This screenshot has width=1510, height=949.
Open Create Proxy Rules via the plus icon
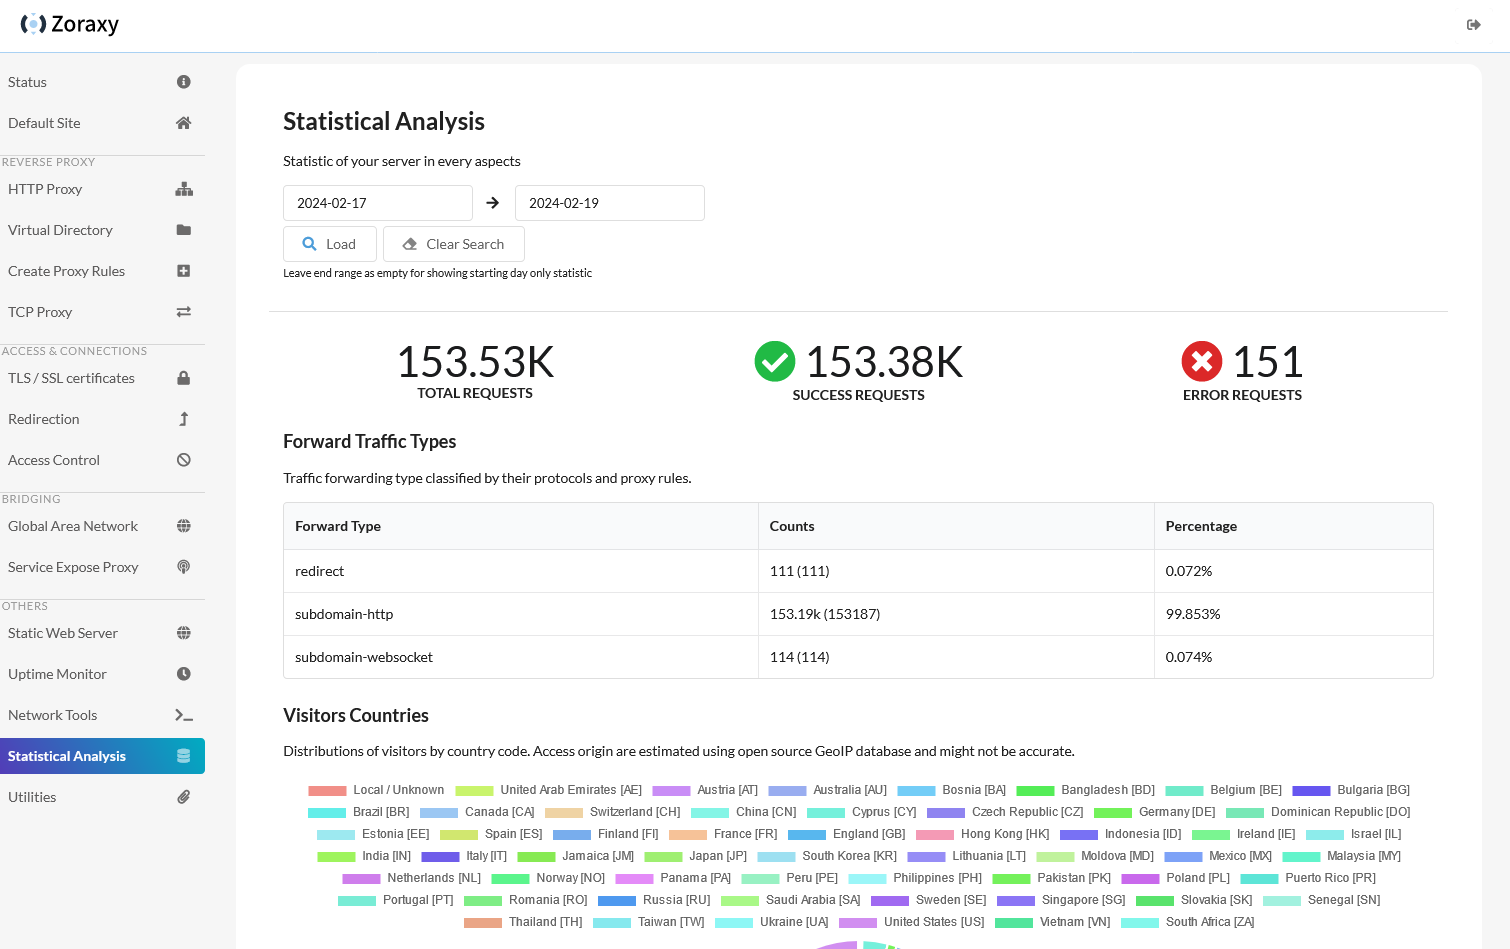point(183,270)
